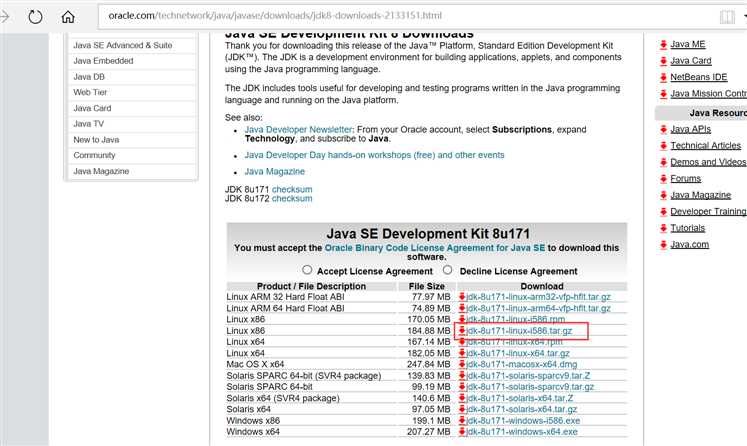Click the Product / File Description column header
This screenshot has width=747, height=446.
click(312, 286)
